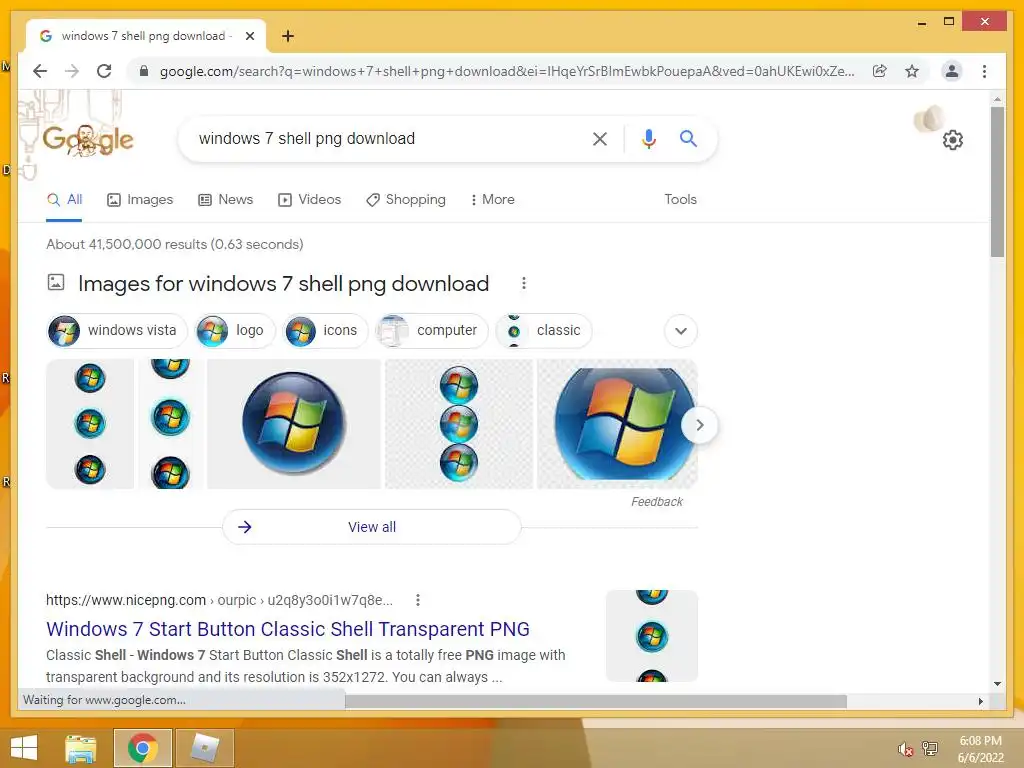Advance image carousel with the right arrow

coord(699,425)
